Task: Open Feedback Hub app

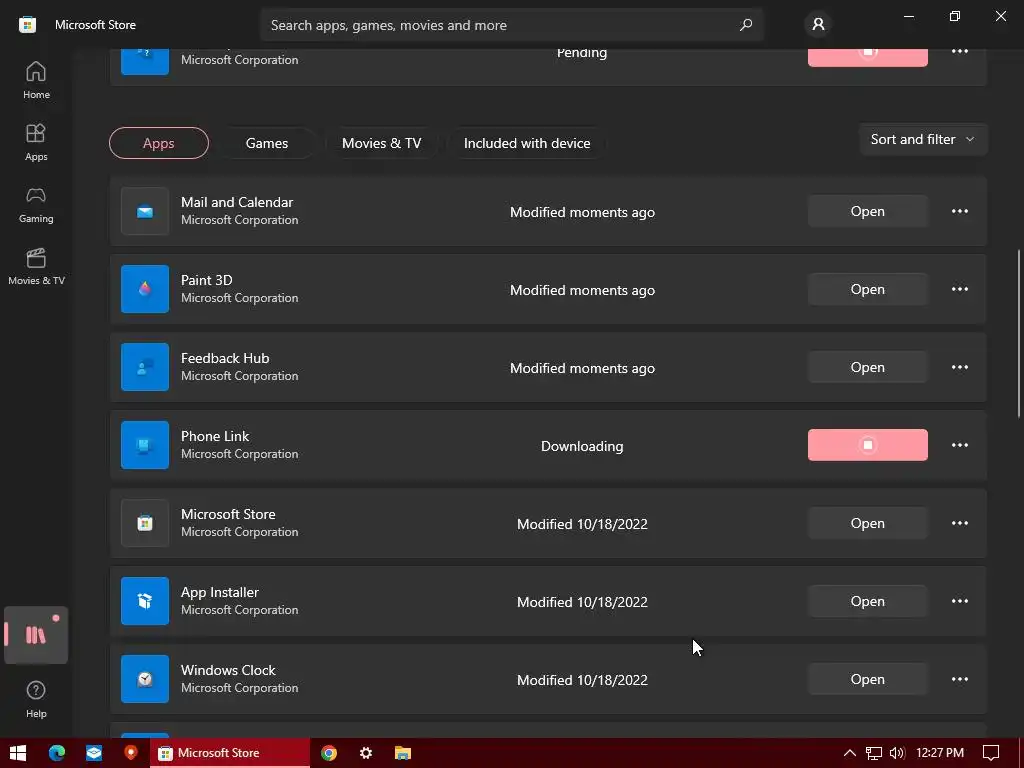Action: (867, 367)
